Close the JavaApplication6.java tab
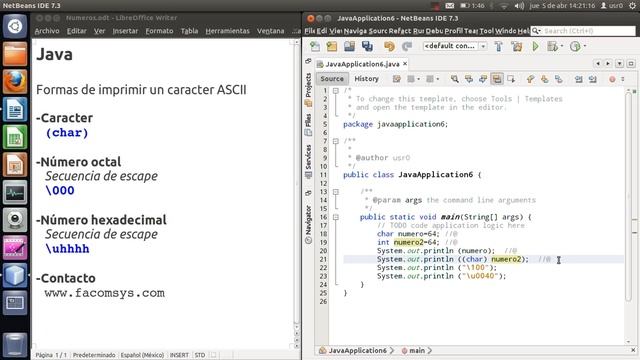640x360 pixels. click(x=405, y=64)
